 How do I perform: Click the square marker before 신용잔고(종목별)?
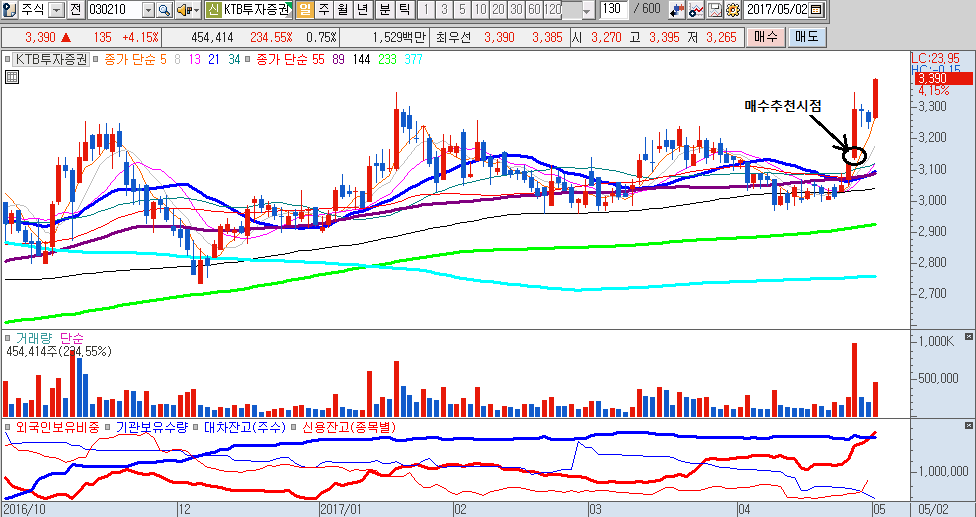(294, 427)
